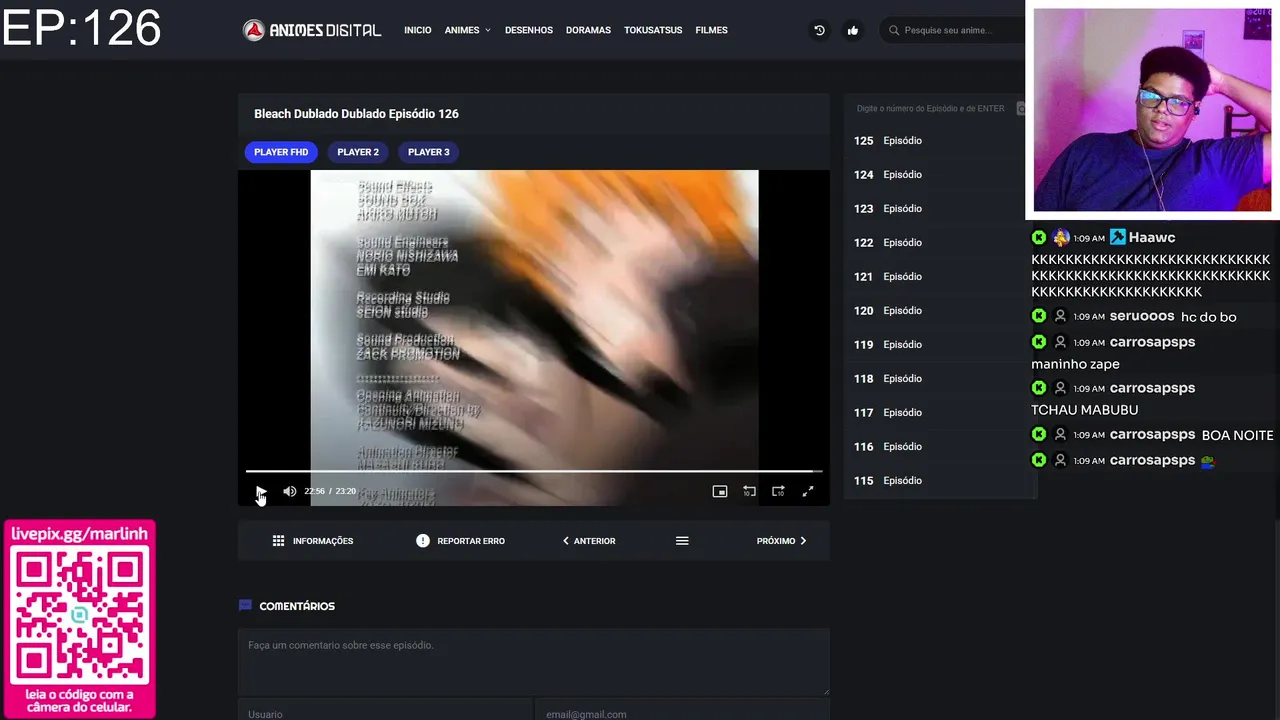Skip forward 10 seconds
Screen dimensions: 1280x720
pyautogui.click(x=778, y=491)
